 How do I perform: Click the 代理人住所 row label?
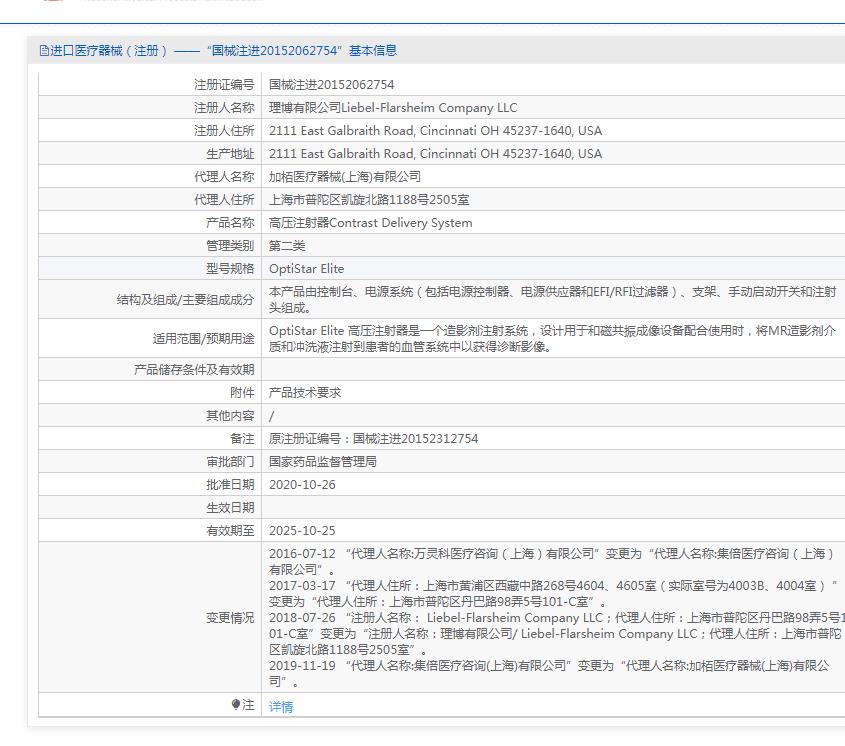click(x=224, y=200)
